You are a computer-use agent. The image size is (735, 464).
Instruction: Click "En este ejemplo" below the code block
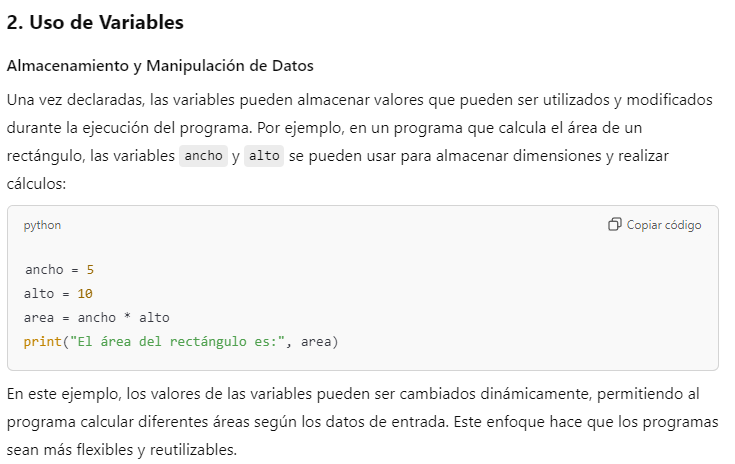(57, 394)
